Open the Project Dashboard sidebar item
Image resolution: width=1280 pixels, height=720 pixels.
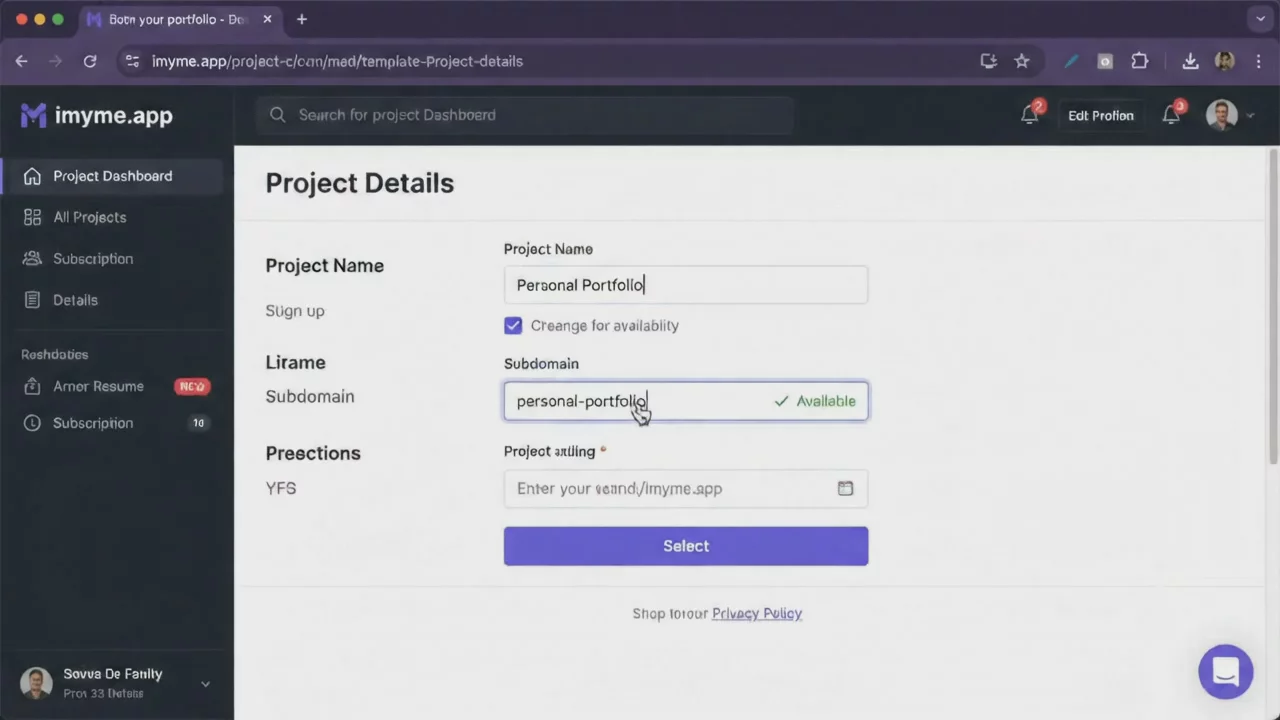point(112,176)
